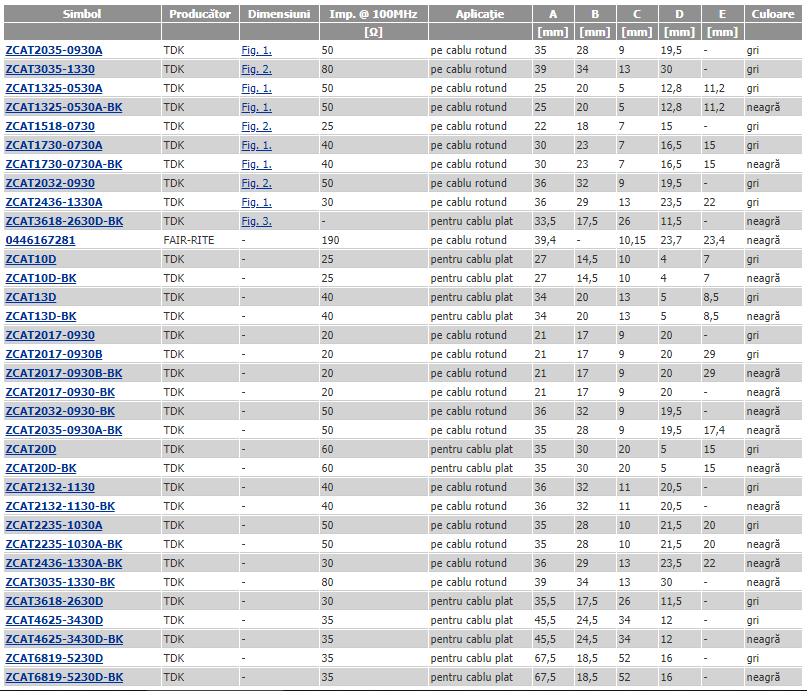Select the ZCAT2235-1030A-BK link
807x691 pixels.
pyautogui.click(x=63, y=544)
